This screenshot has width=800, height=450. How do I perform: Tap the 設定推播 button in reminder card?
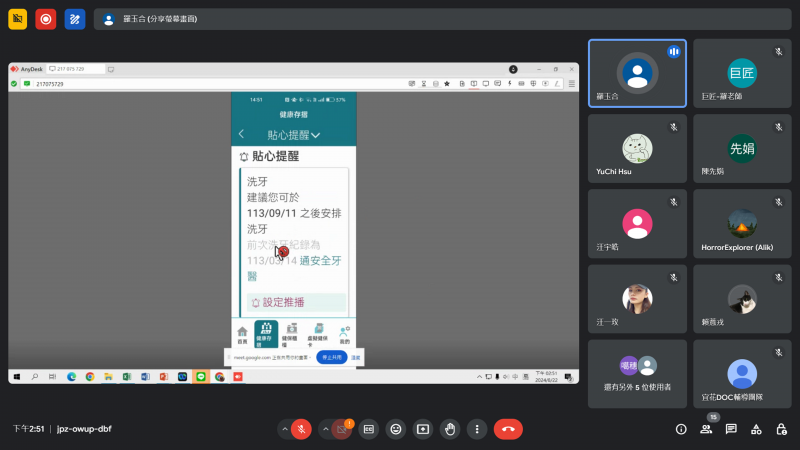point(296,303)
